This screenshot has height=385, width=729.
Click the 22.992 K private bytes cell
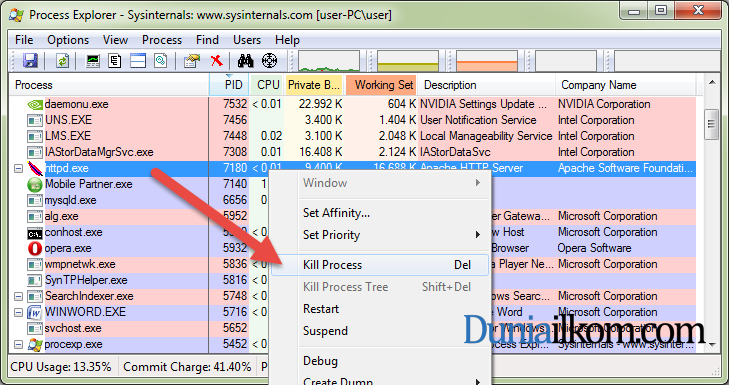click(320, 104)
